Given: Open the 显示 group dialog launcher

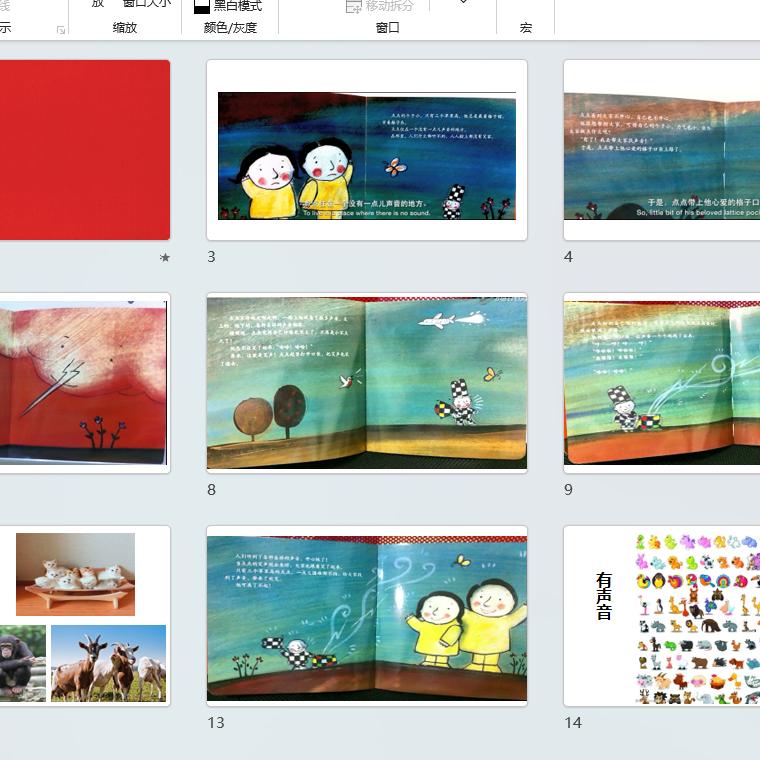Looking at the screenshot, I should [61, 30].
